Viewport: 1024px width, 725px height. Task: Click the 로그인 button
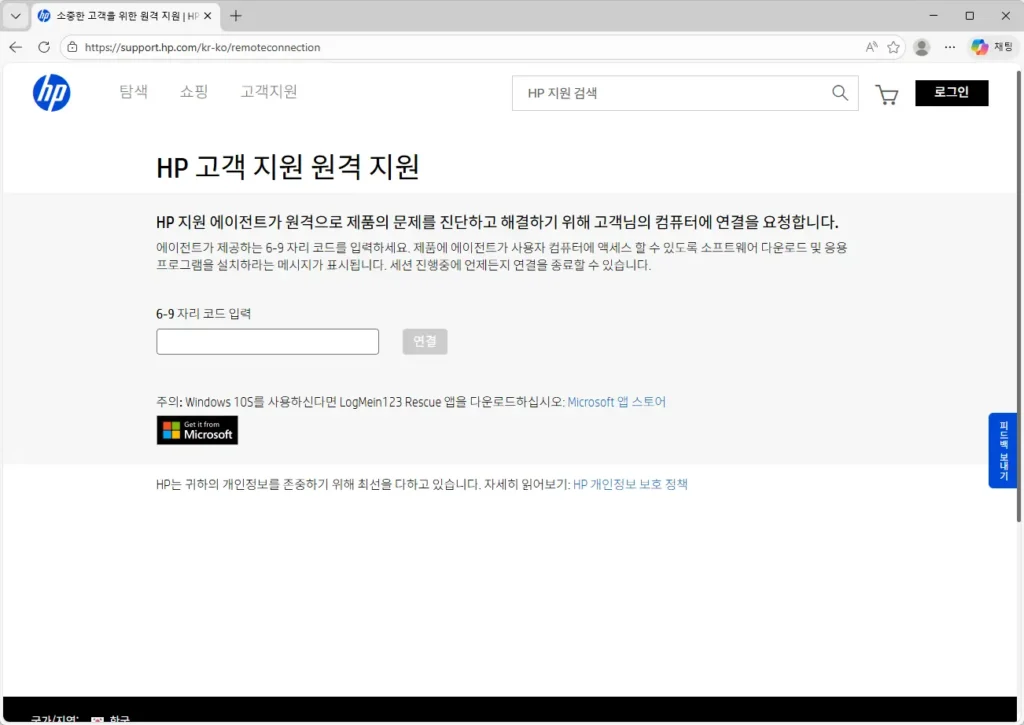[951, 92]
